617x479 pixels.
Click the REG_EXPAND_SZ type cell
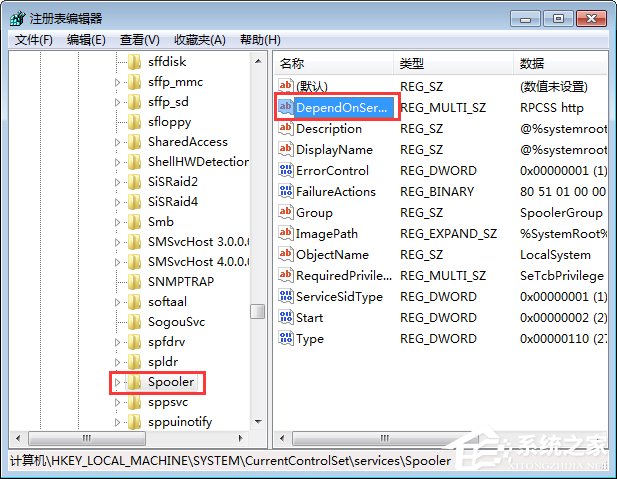(448, 234)
